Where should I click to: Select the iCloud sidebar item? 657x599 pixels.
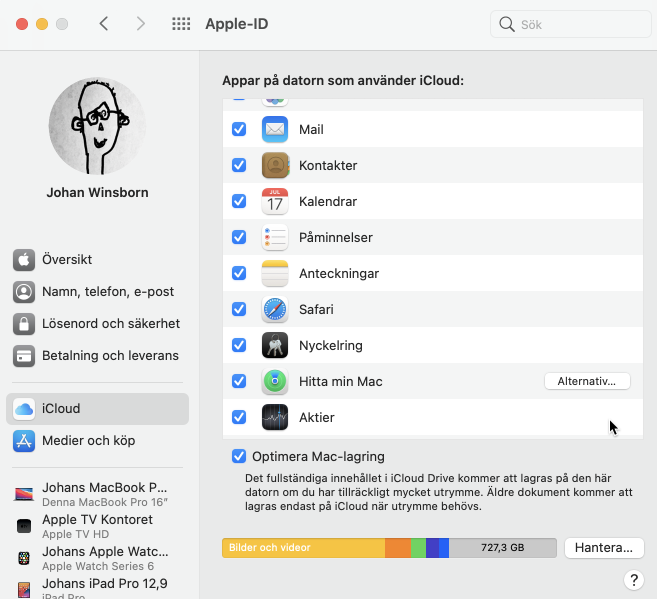click(97, 409)
